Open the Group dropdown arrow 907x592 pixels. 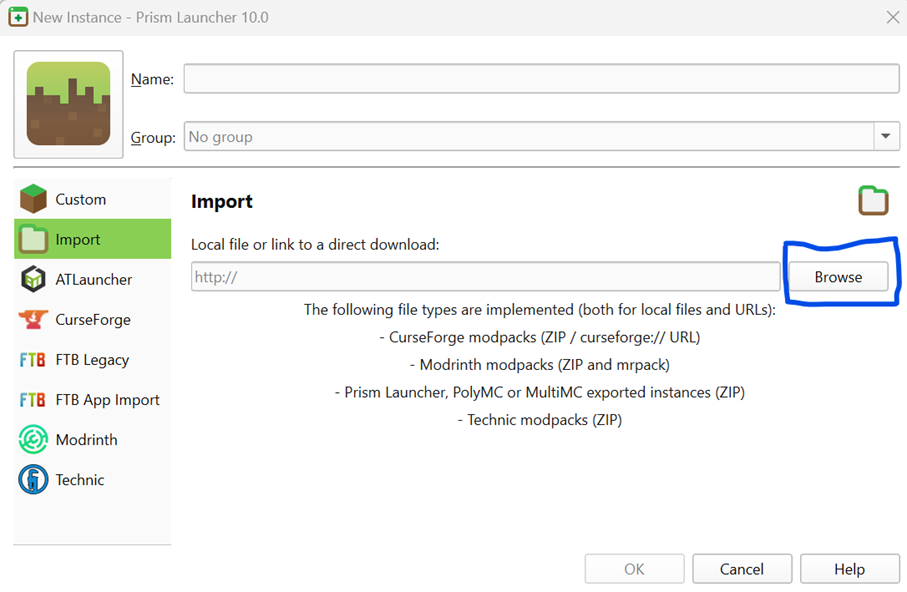[886, 136]
